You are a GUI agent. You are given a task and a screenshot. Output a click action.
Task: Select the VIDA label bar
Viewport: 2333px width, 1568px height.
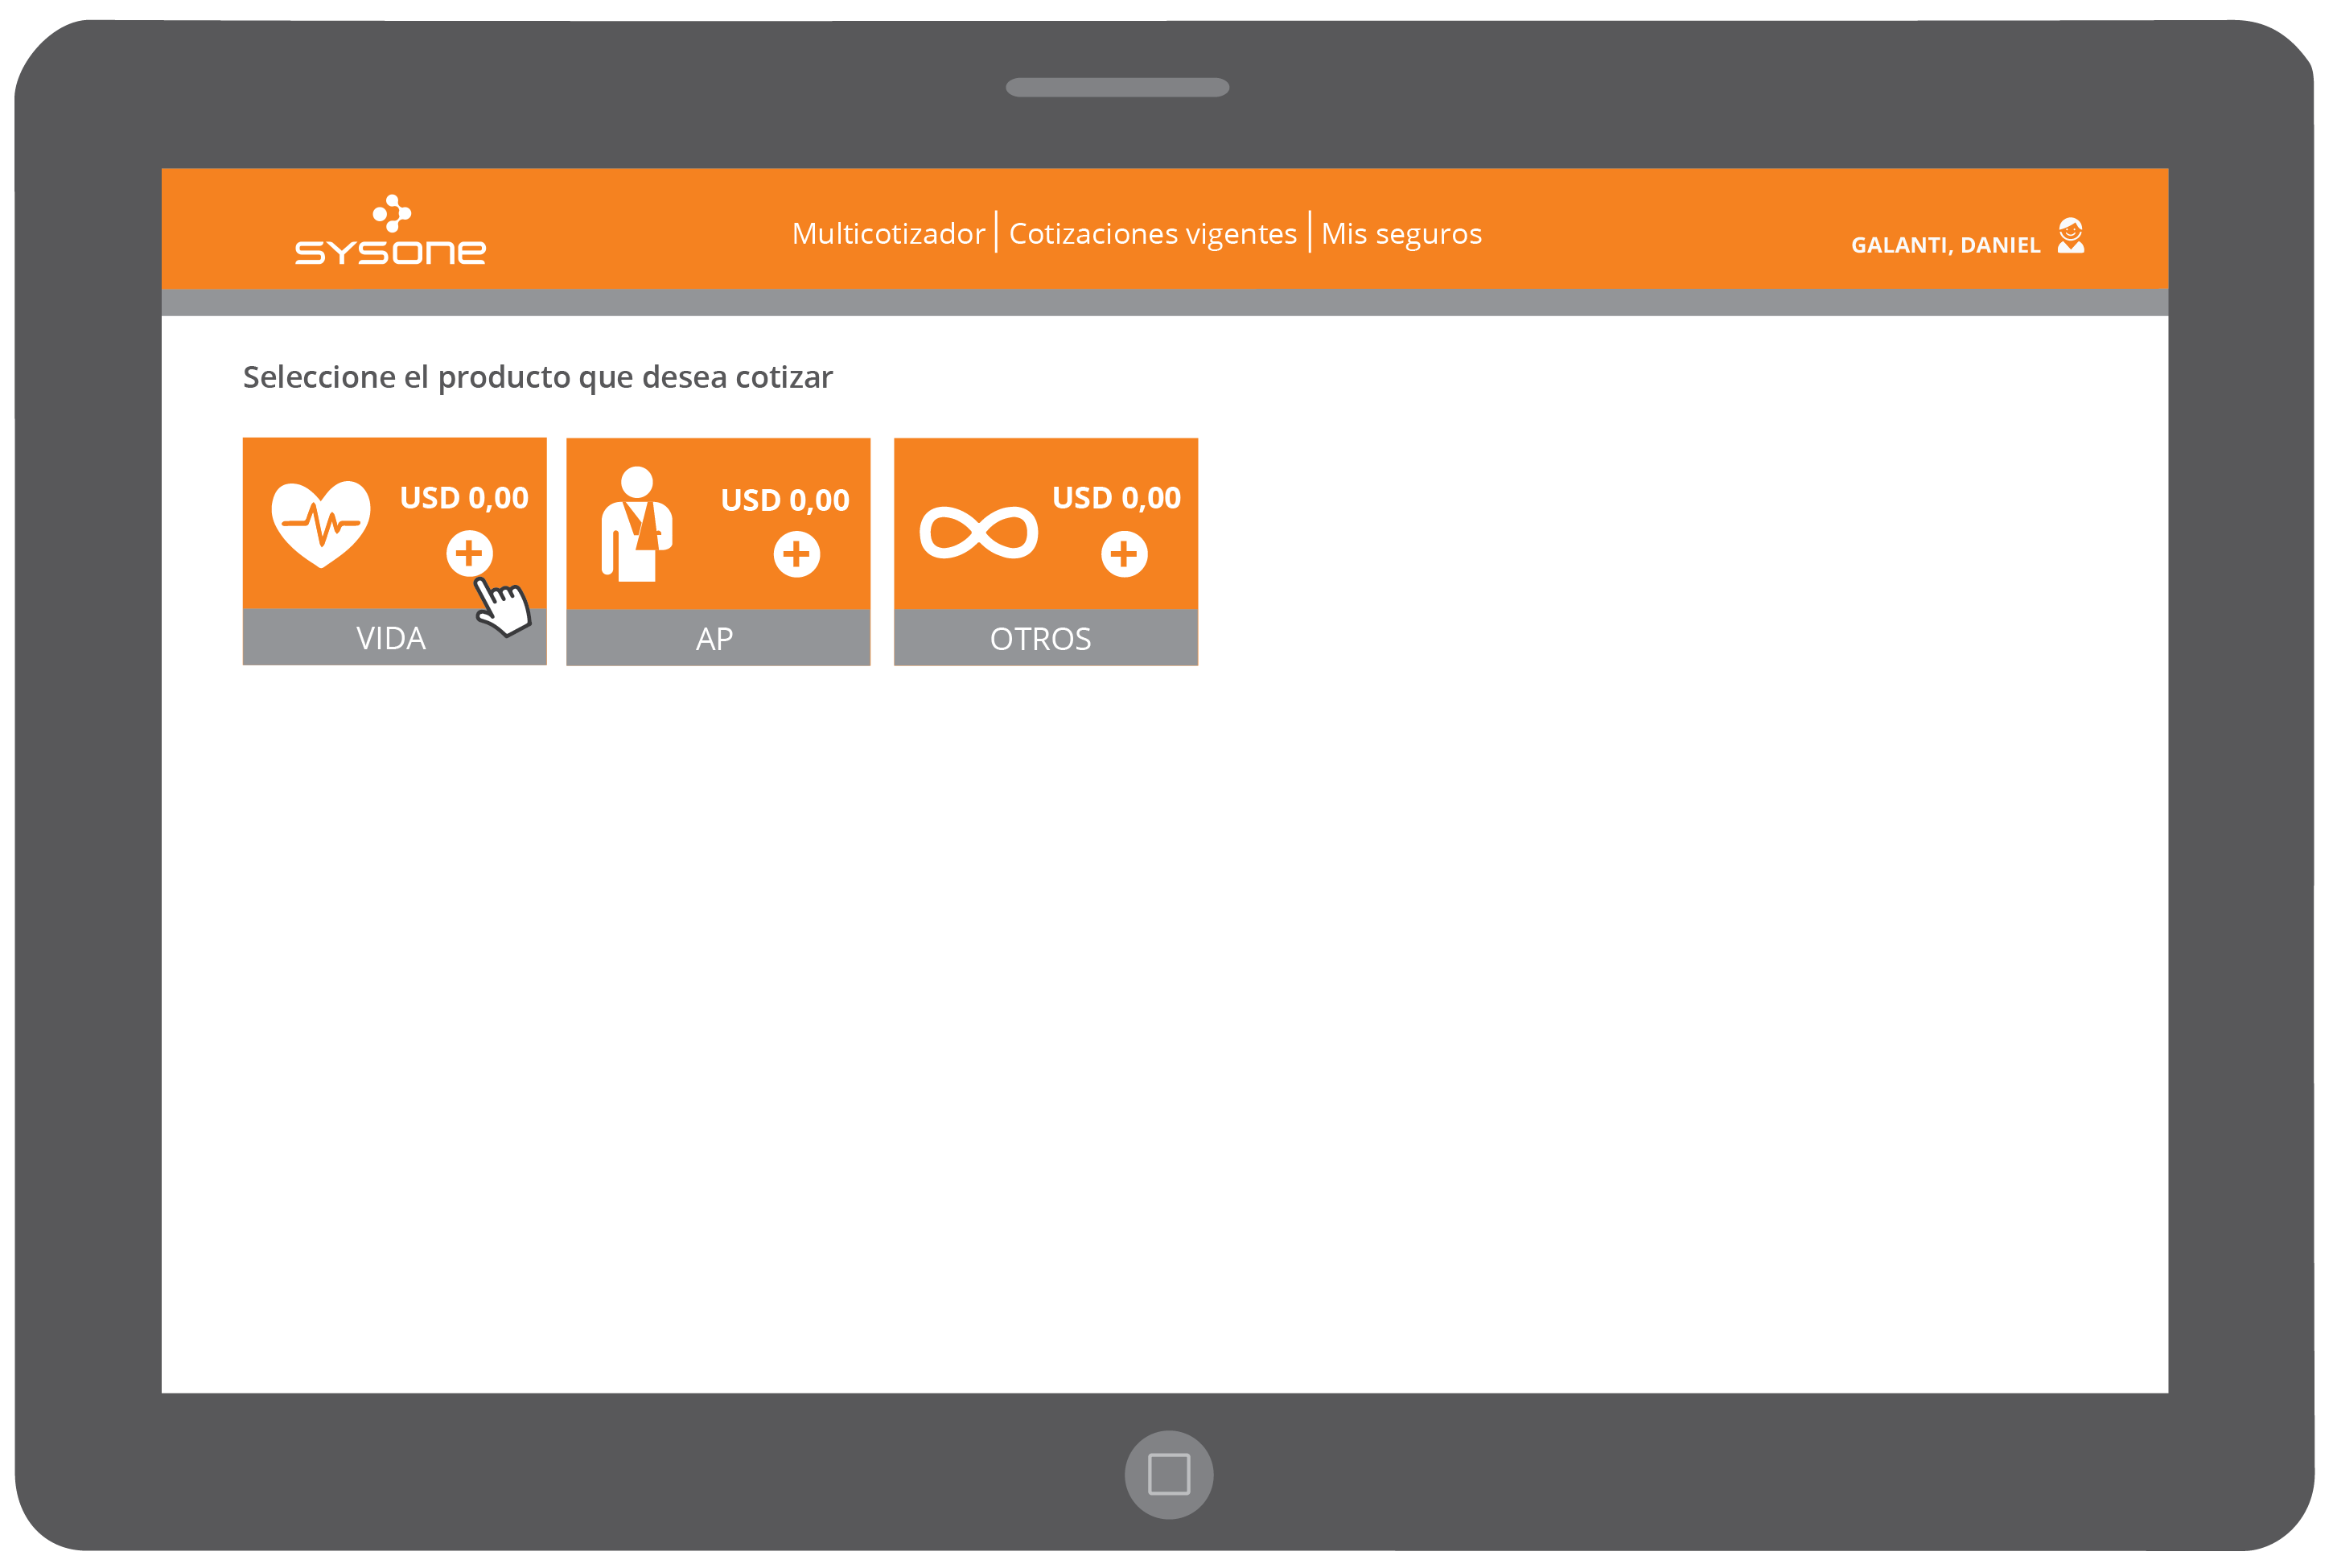point(391,638)
